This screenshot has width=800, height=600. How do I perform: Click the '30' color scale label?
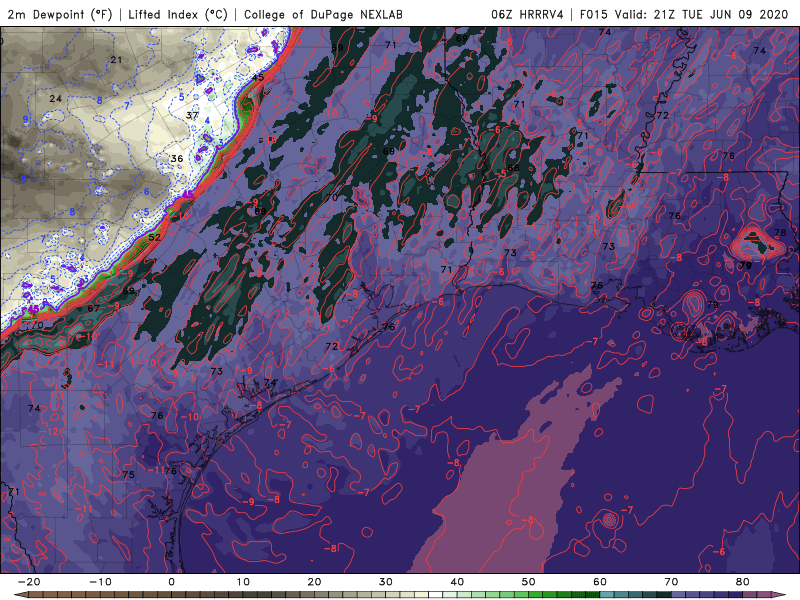point(386,582)
